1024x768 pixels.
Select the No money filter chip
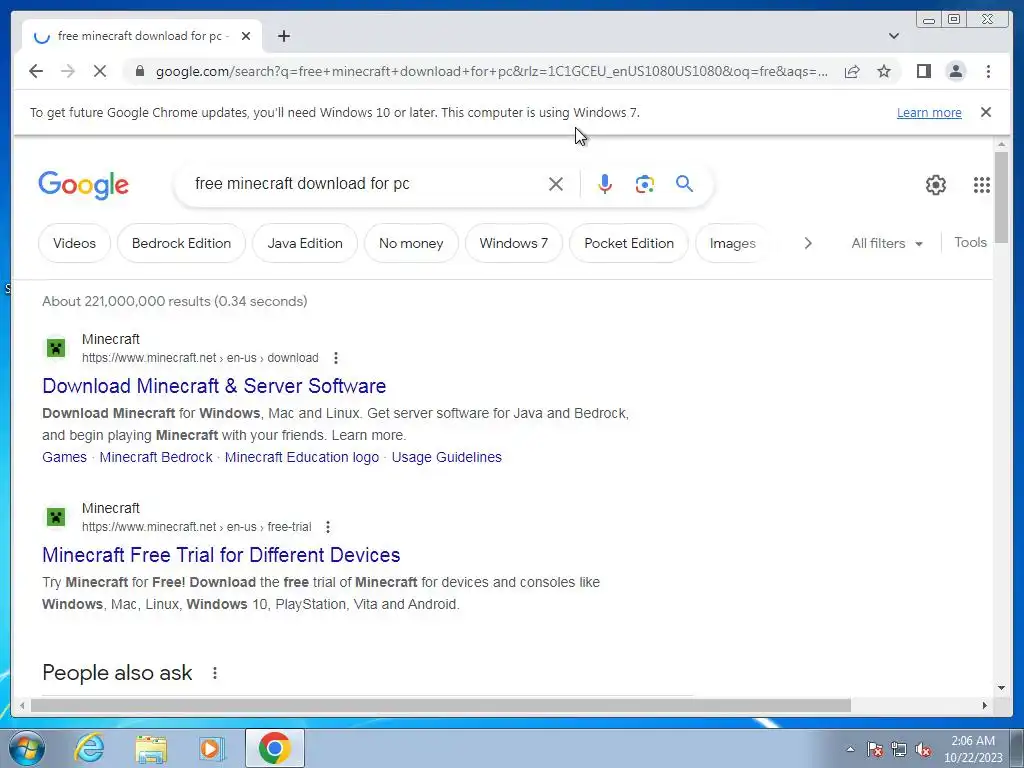coord(411,243)
